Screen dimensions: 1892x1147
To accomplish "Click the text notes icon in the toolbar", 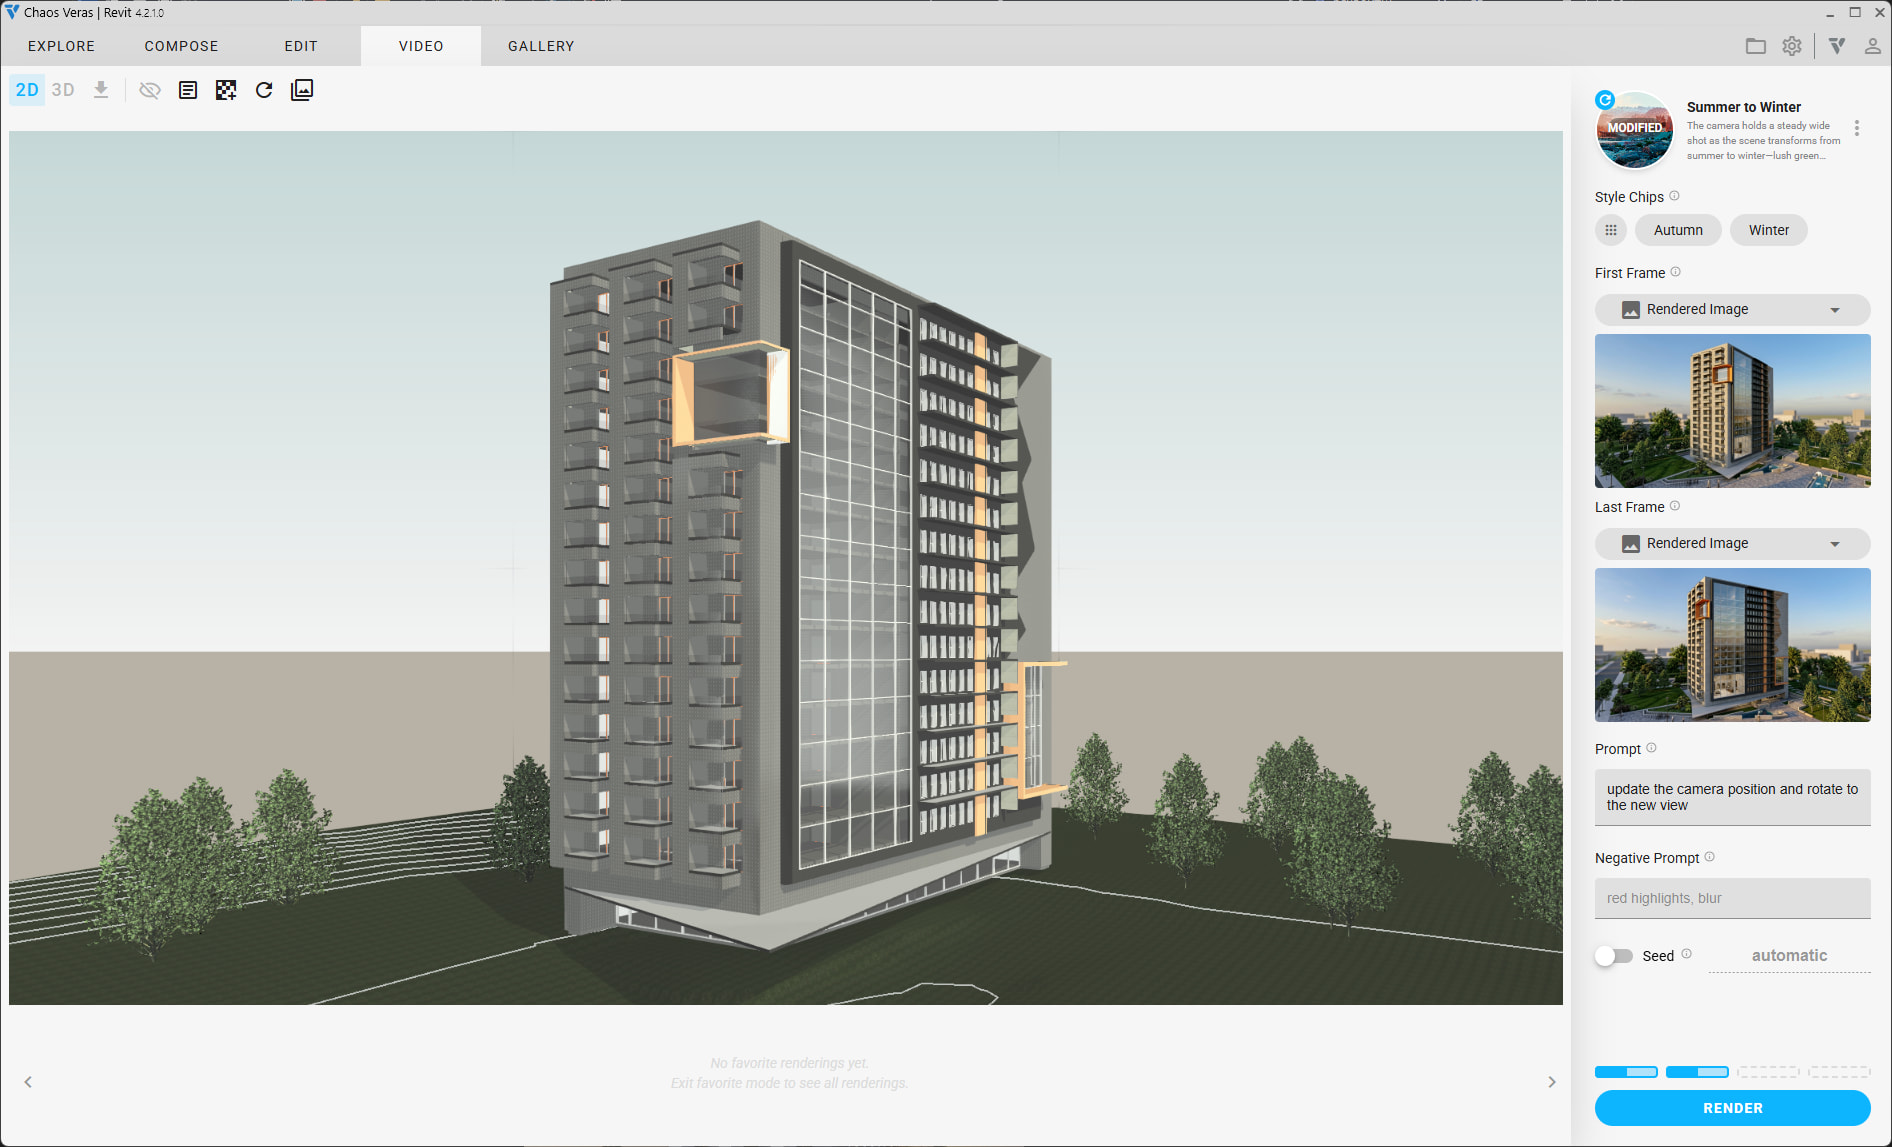I will [x=188, y=90].
